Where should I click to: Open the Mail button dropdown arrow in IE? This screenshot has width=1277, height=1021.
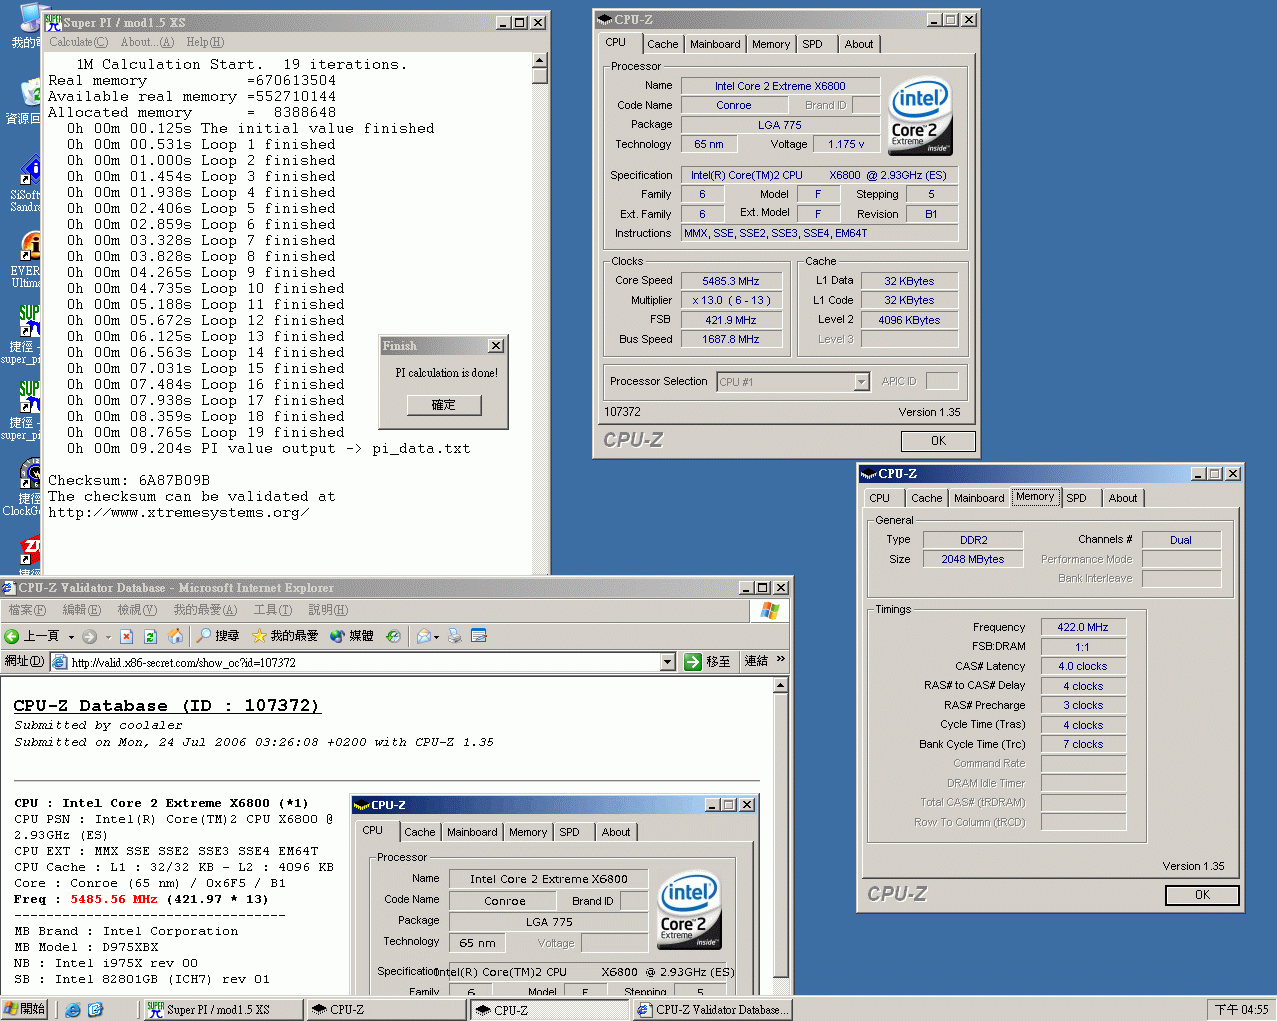[437, 637]
